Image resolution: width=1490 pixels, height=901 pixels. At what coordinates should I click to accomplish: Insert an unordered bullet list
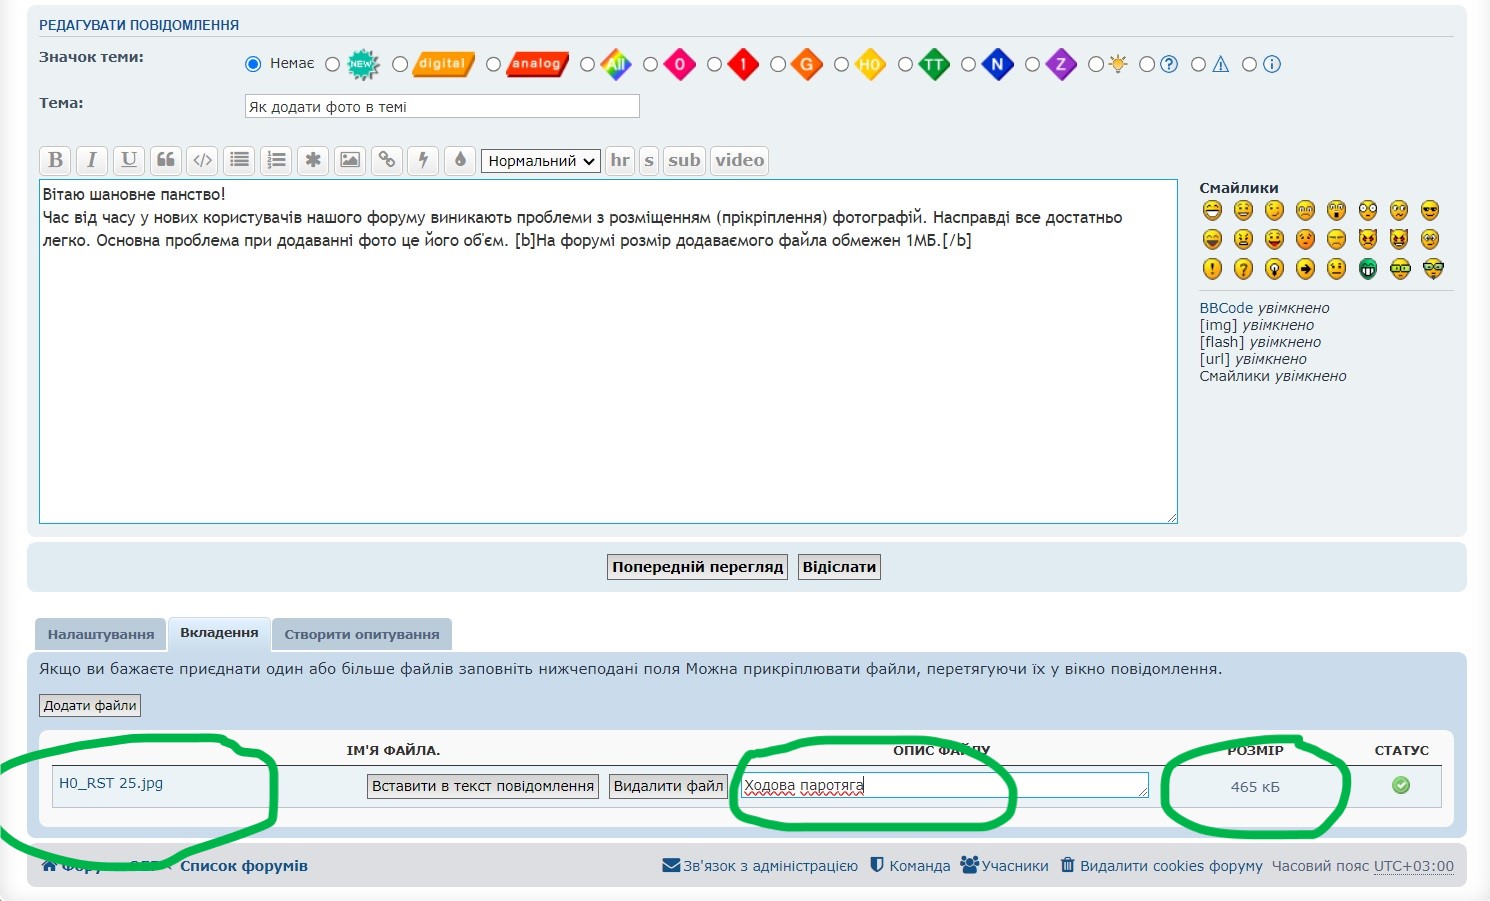click(239, 160)
